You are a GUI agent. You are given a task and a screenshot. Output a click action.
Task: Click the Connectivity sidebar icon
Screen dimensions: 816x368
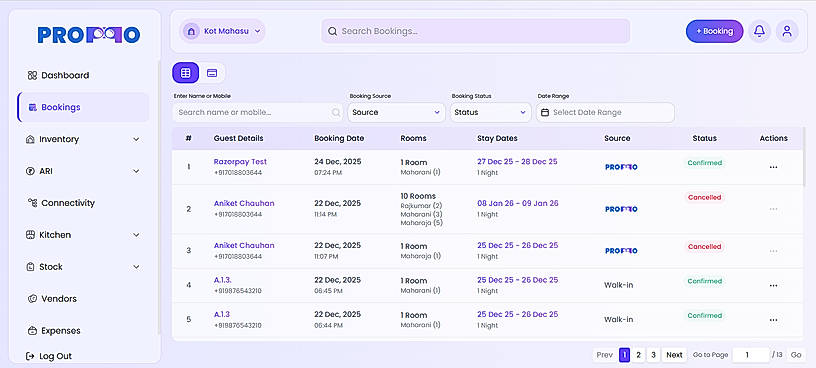click(x=32, y=203)
